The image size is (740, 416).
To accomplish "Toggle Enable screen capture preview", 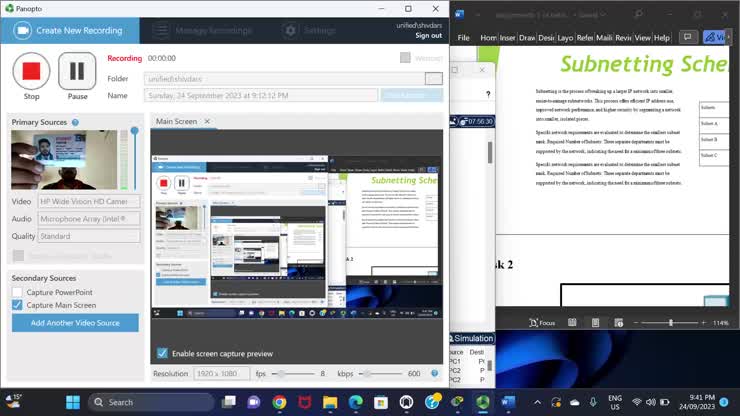I will 162,353.
